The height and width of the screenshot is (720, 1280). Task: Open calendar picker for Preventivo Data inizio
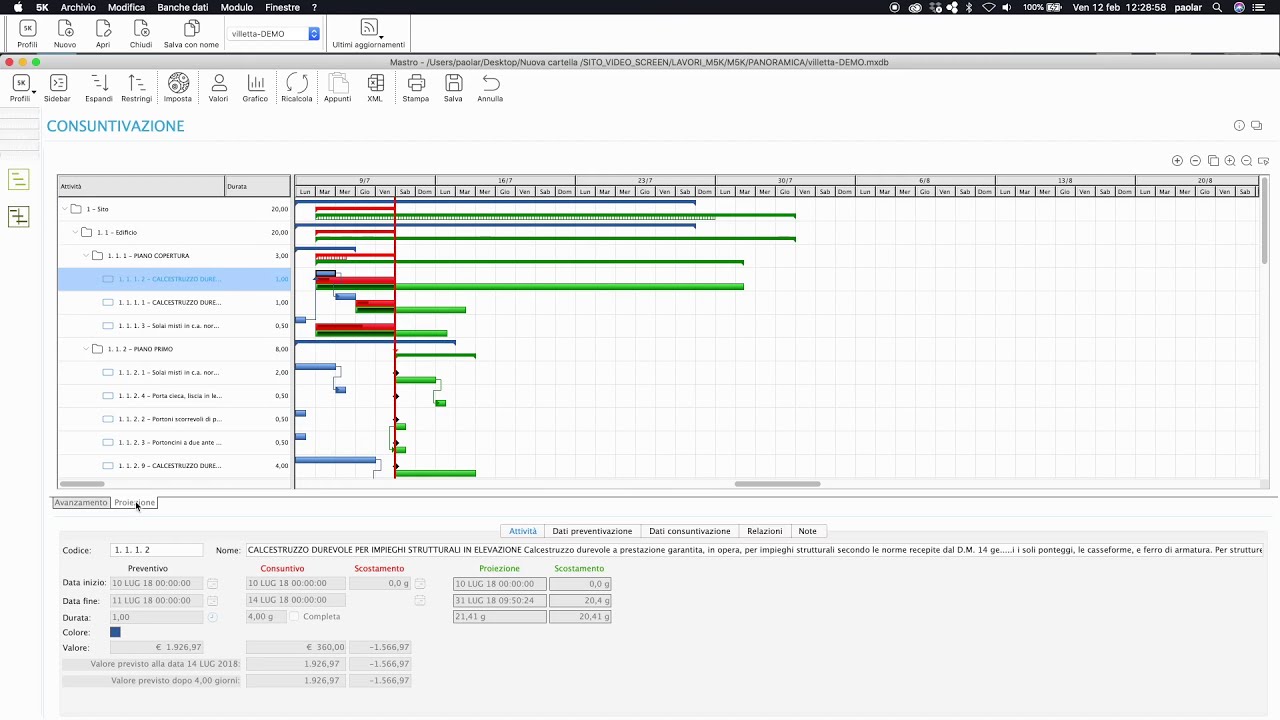tap(212, 584)
